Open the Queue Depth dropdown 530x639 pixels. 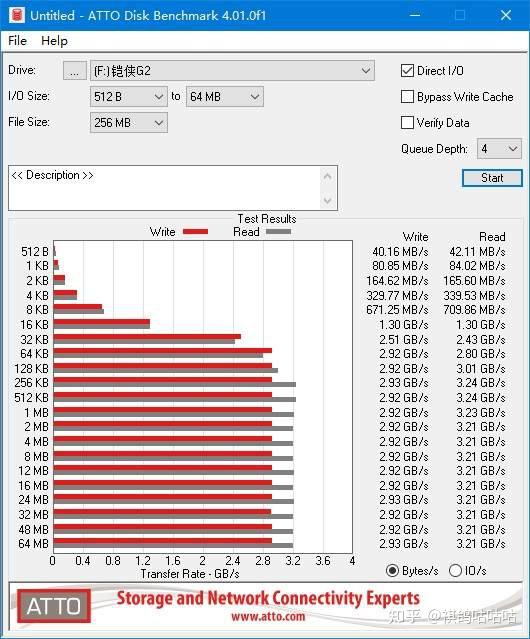point(499,149)
